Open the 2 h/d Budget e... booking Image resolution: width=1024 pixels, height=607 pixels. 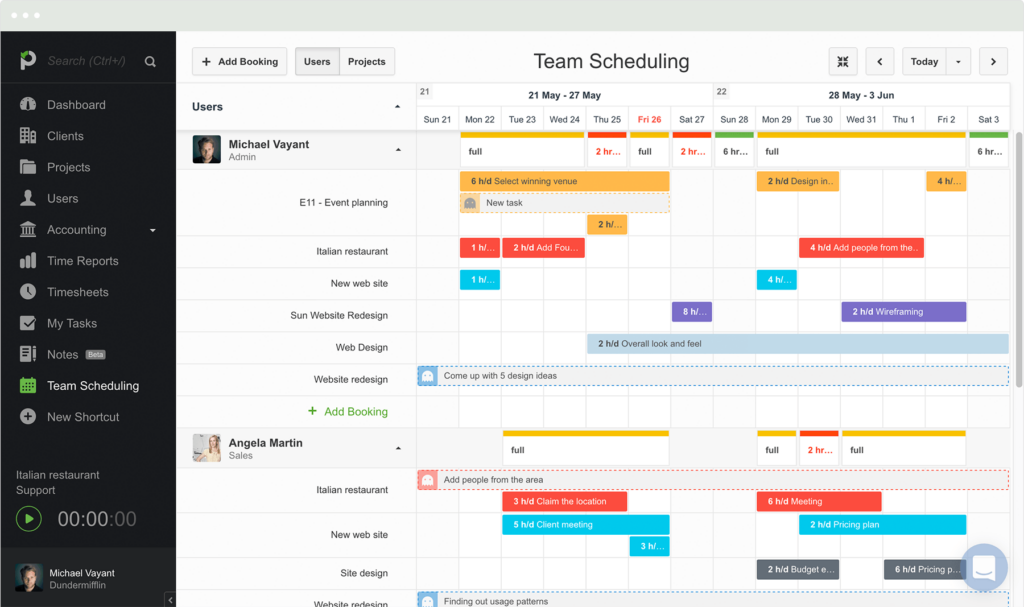798,569
